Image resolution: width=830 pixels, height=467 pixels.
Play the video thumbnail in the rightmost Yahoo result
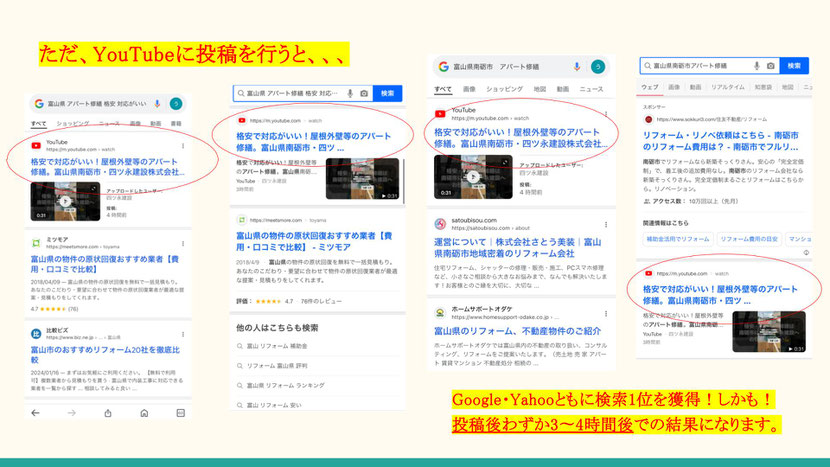[769, 332]
